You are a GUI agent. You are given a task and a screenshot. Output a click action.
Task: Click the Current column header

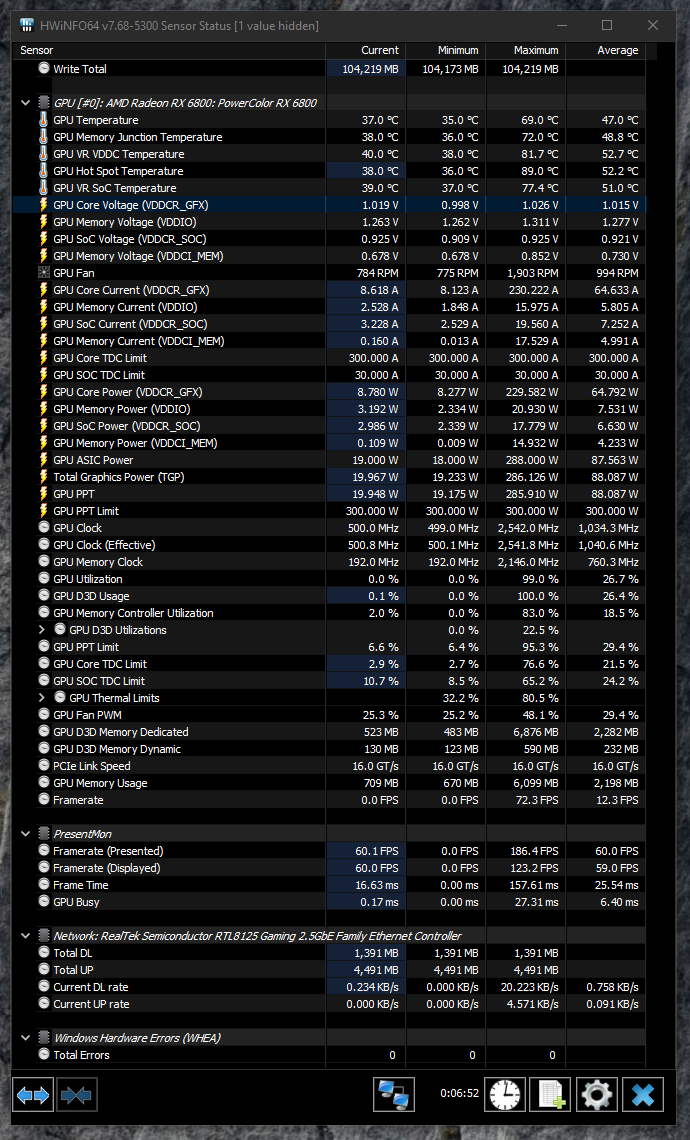point(366,50)
